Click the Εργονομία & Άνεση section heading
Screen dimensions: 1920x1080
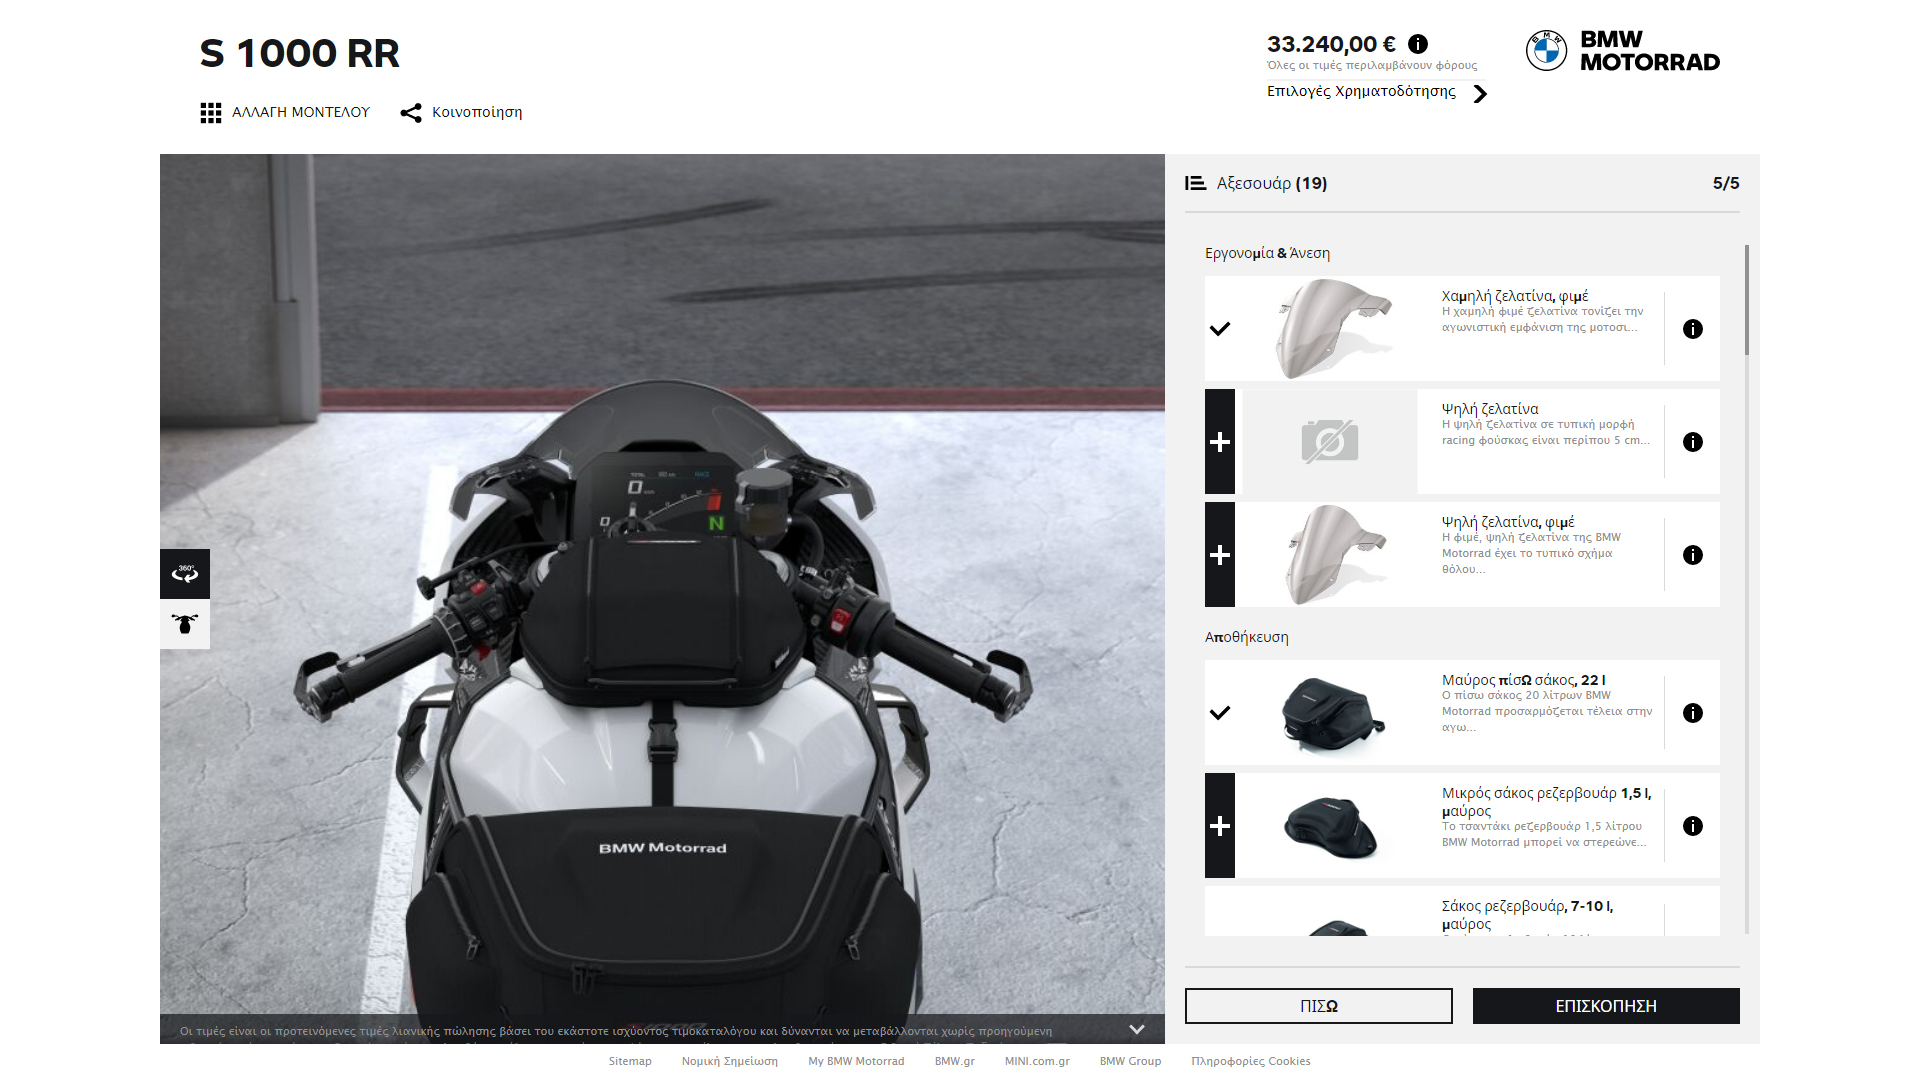pyautogui.click(x=1267, y=253)
